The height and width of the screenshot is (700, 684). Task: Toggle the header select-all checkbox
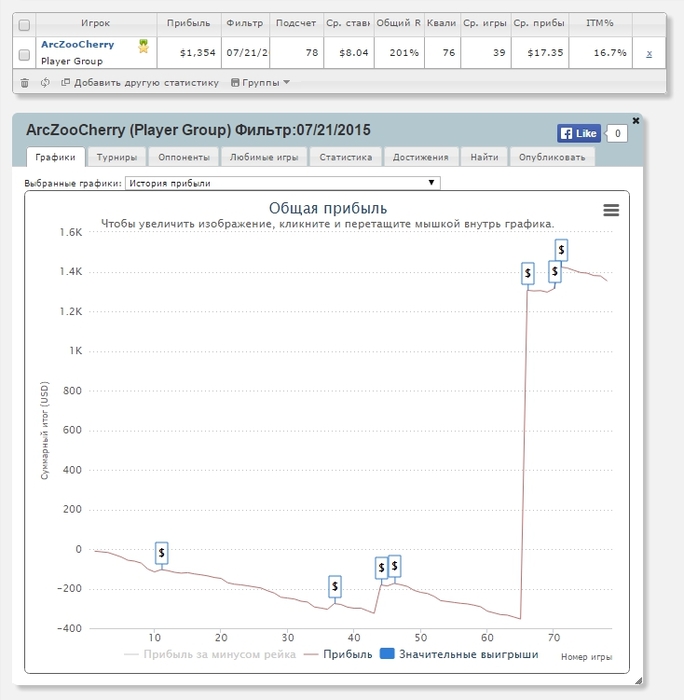coord(25,25)
